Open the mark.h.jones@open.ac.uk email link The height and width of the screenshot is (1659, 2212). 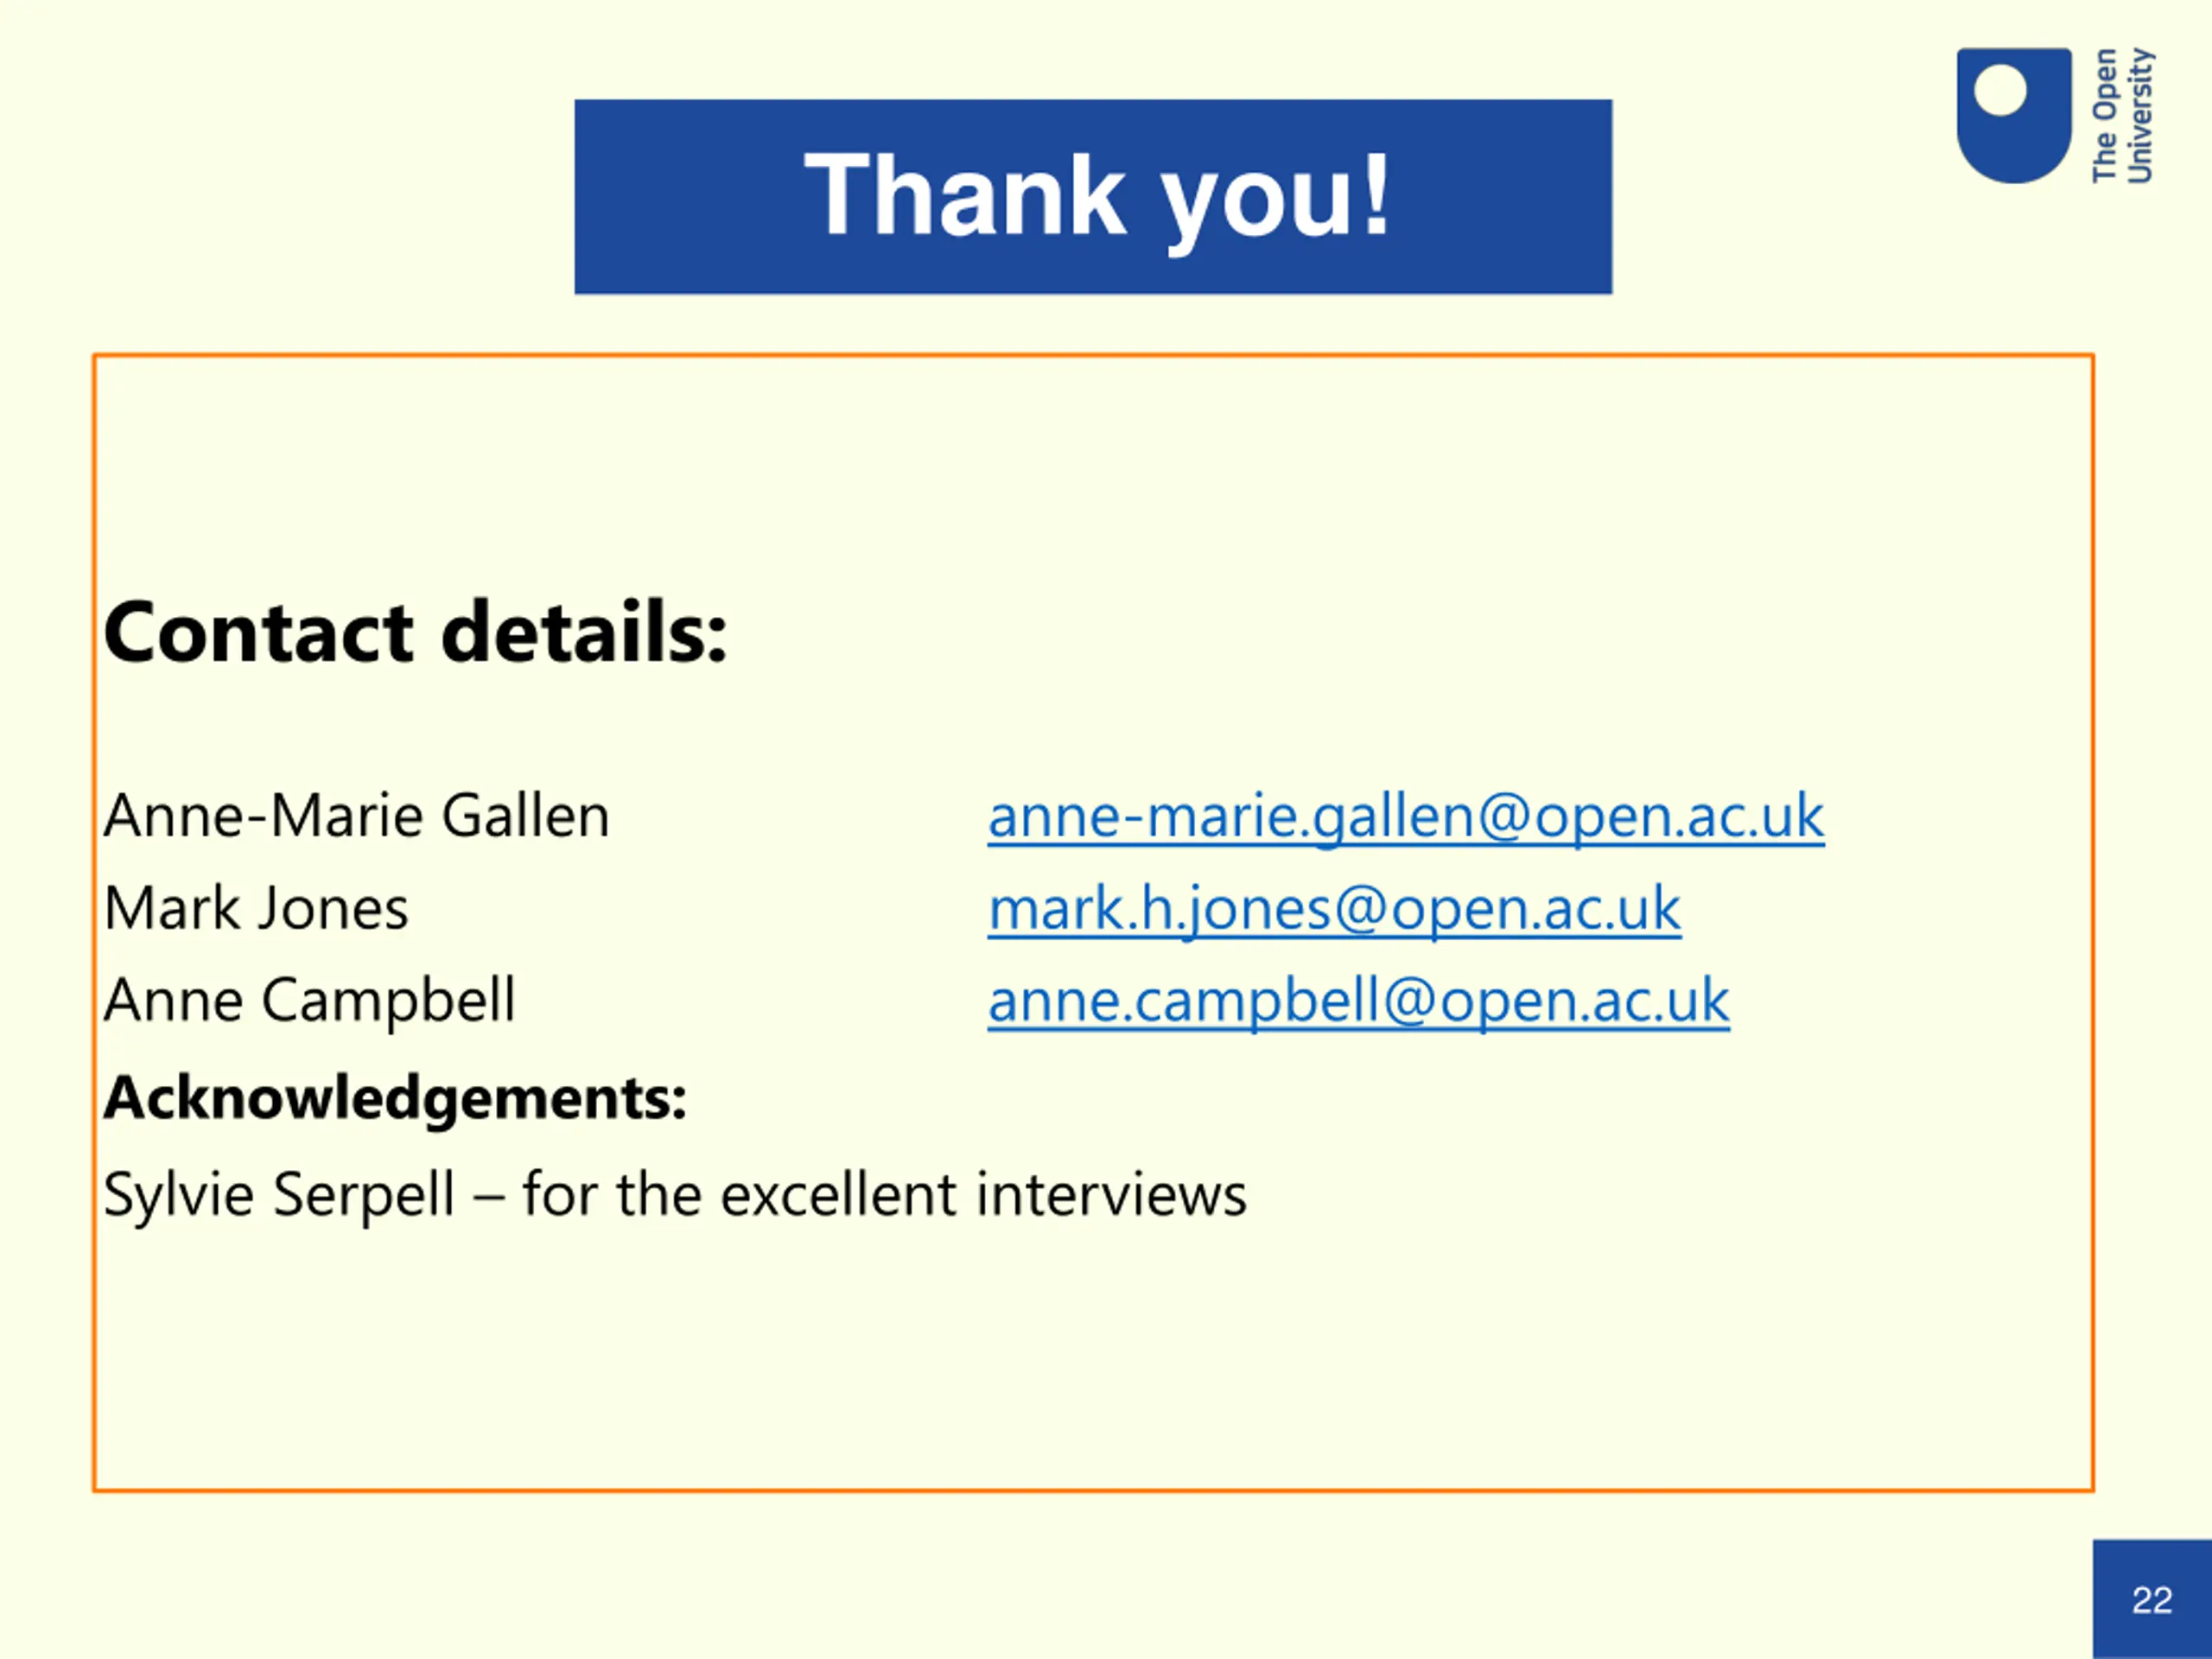pyautogui.click(x=1334, y=909)
